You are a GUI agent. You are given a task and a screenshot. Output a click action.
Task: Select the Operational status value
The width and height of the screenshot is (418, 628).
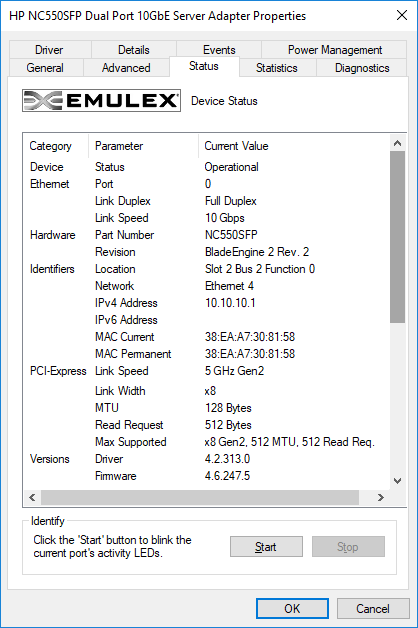point(231,167)
